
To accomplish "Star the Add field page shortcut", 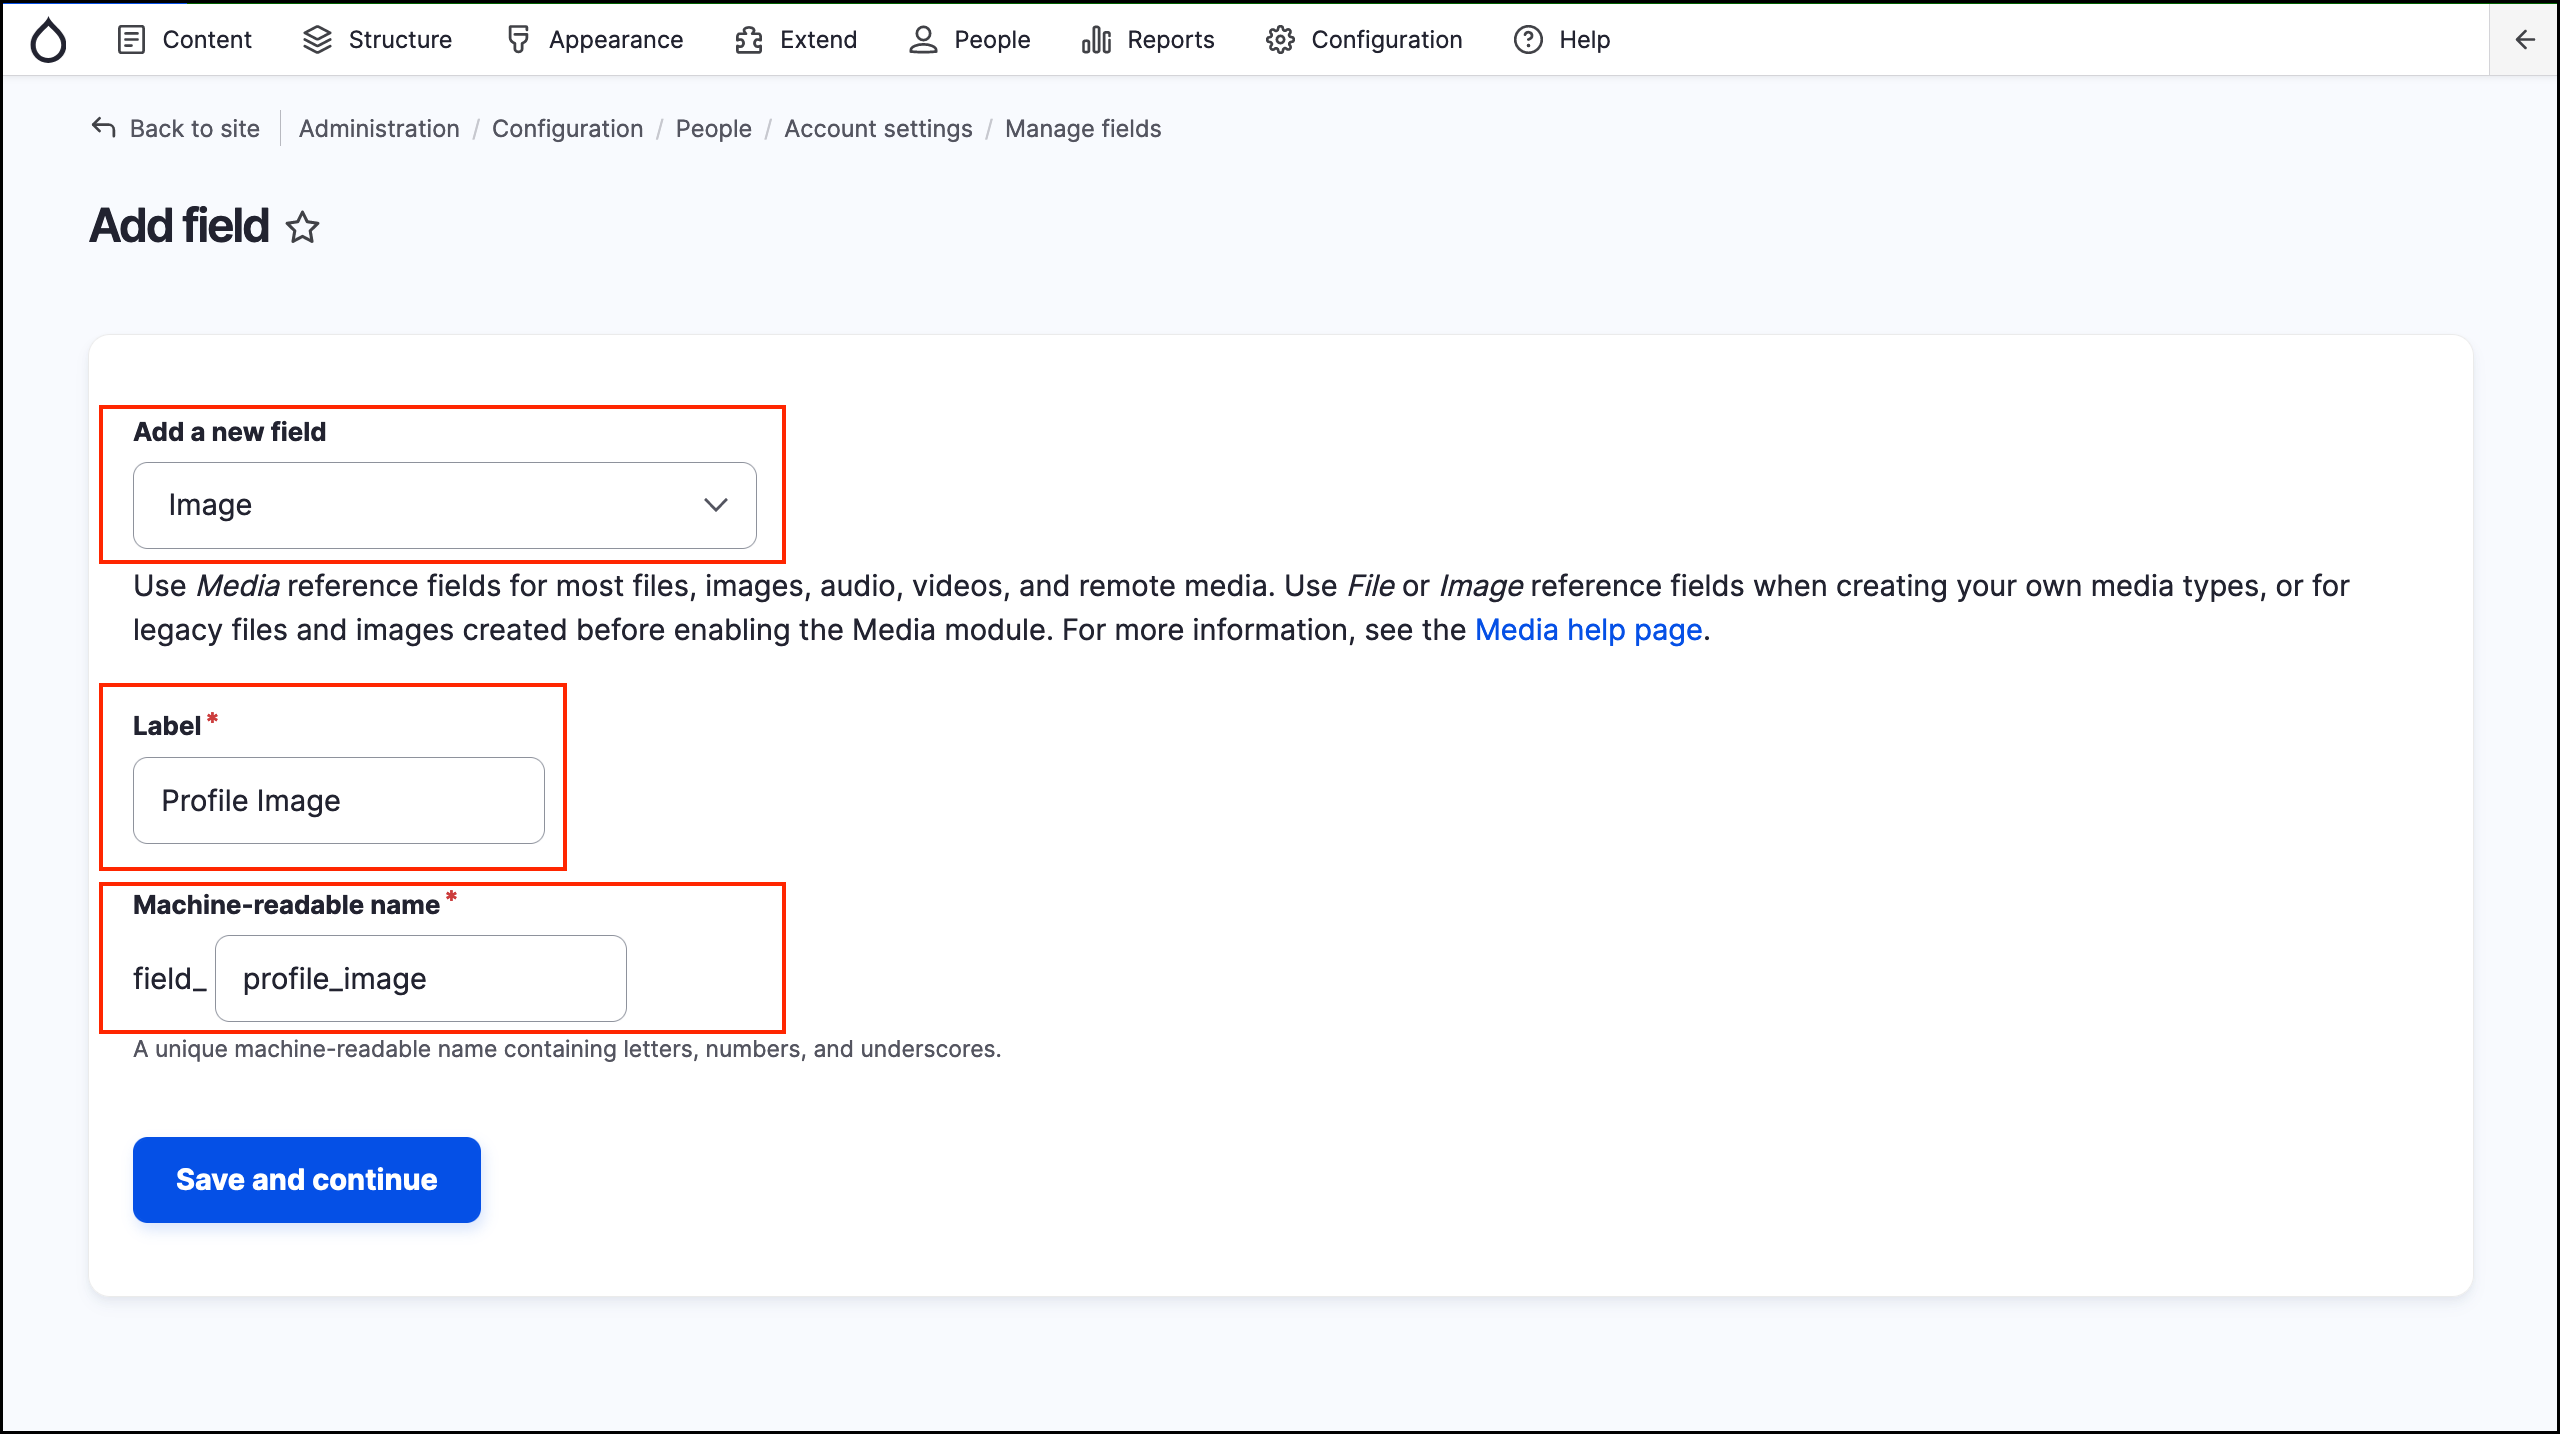I will [302, 228].
